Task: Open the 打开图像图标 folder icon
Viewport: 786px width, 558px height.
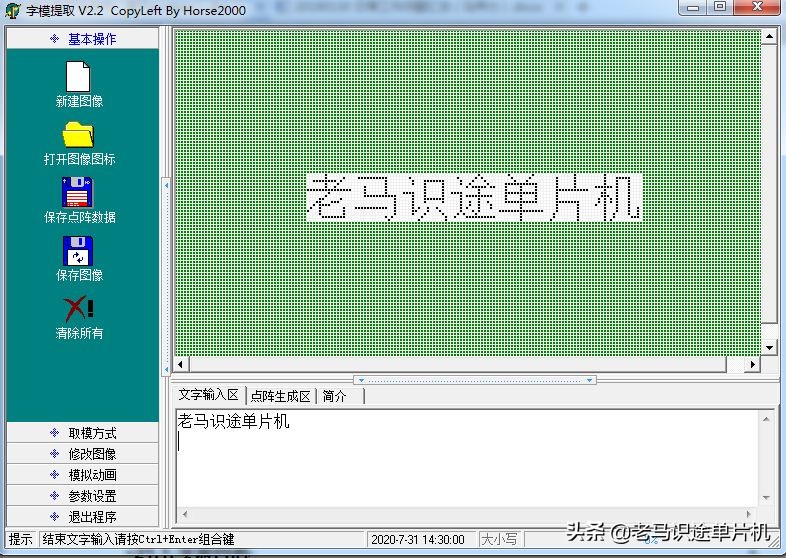Action: 78,134
